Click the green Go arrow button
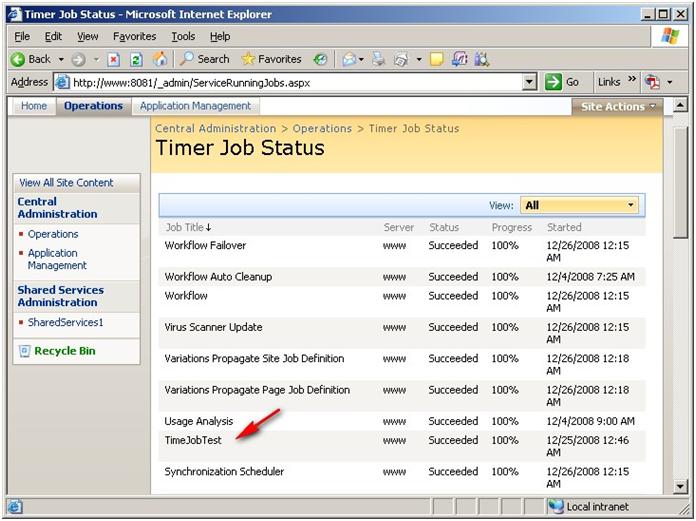696x521 pixels. (x=553, y=82)
